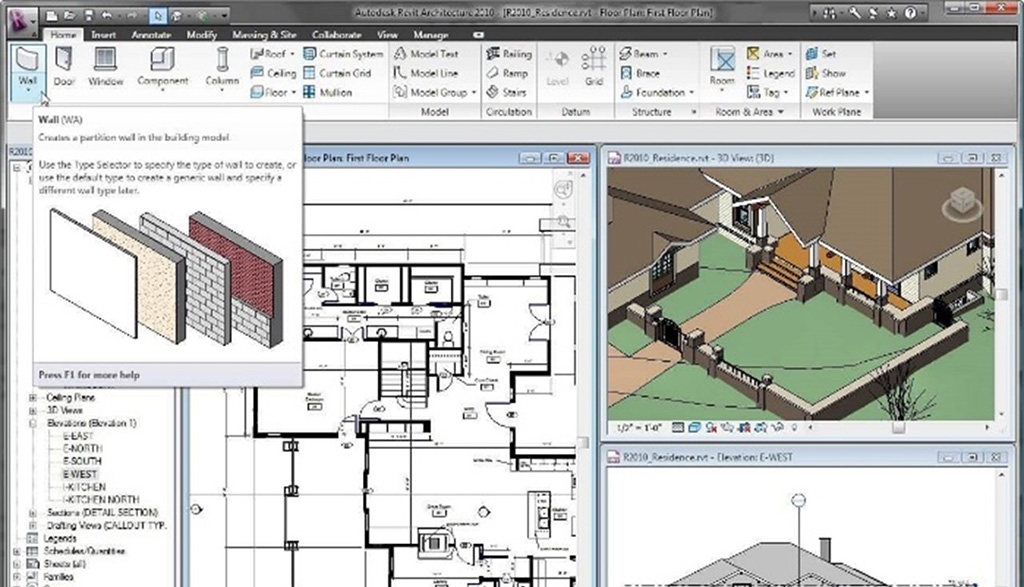The image size is (1024, 587).
Task: Select the Ramp tool
Action: tap(507, 73)
